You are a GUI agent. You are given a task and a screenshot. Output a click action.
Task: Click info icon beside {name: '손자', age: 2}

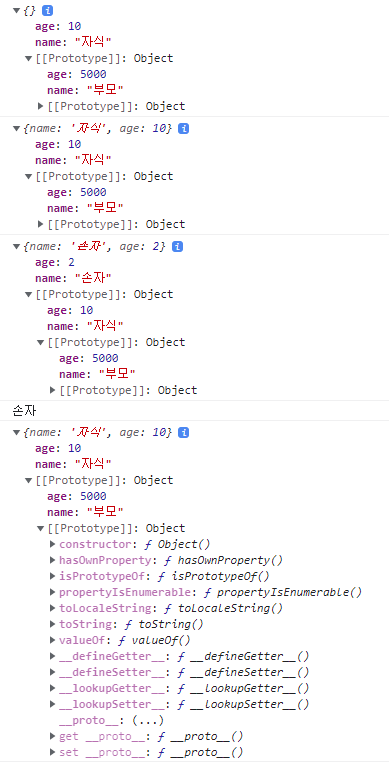coord(178,247)
